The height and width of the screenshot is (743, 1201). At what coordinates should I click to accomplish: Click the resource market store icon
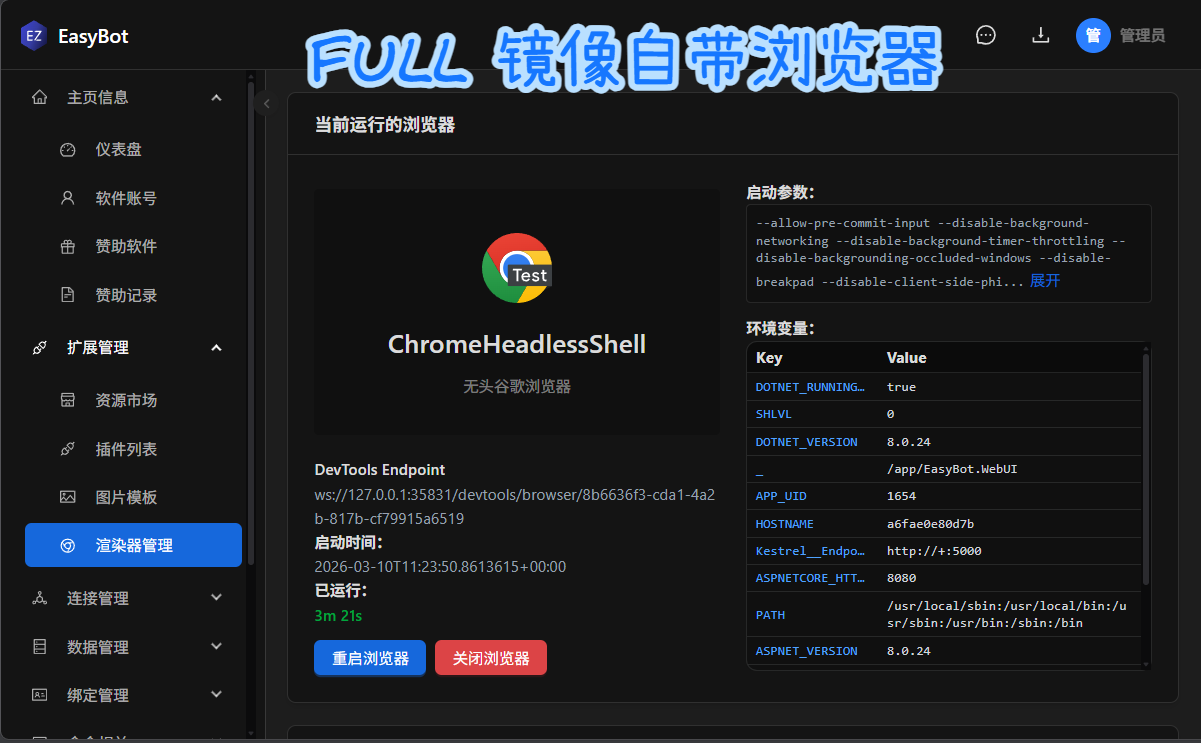[68, 400]
